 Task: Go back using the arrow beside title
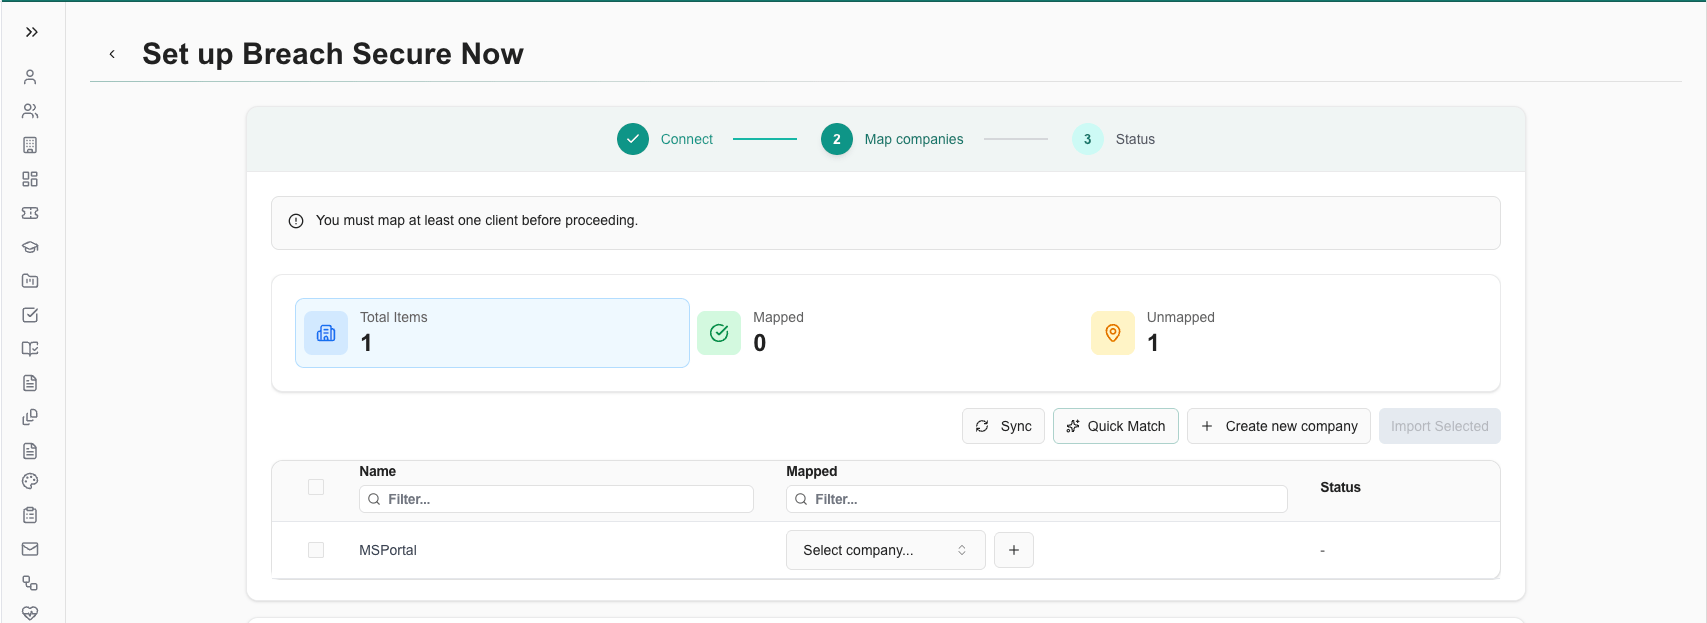[x=112, y=54]
